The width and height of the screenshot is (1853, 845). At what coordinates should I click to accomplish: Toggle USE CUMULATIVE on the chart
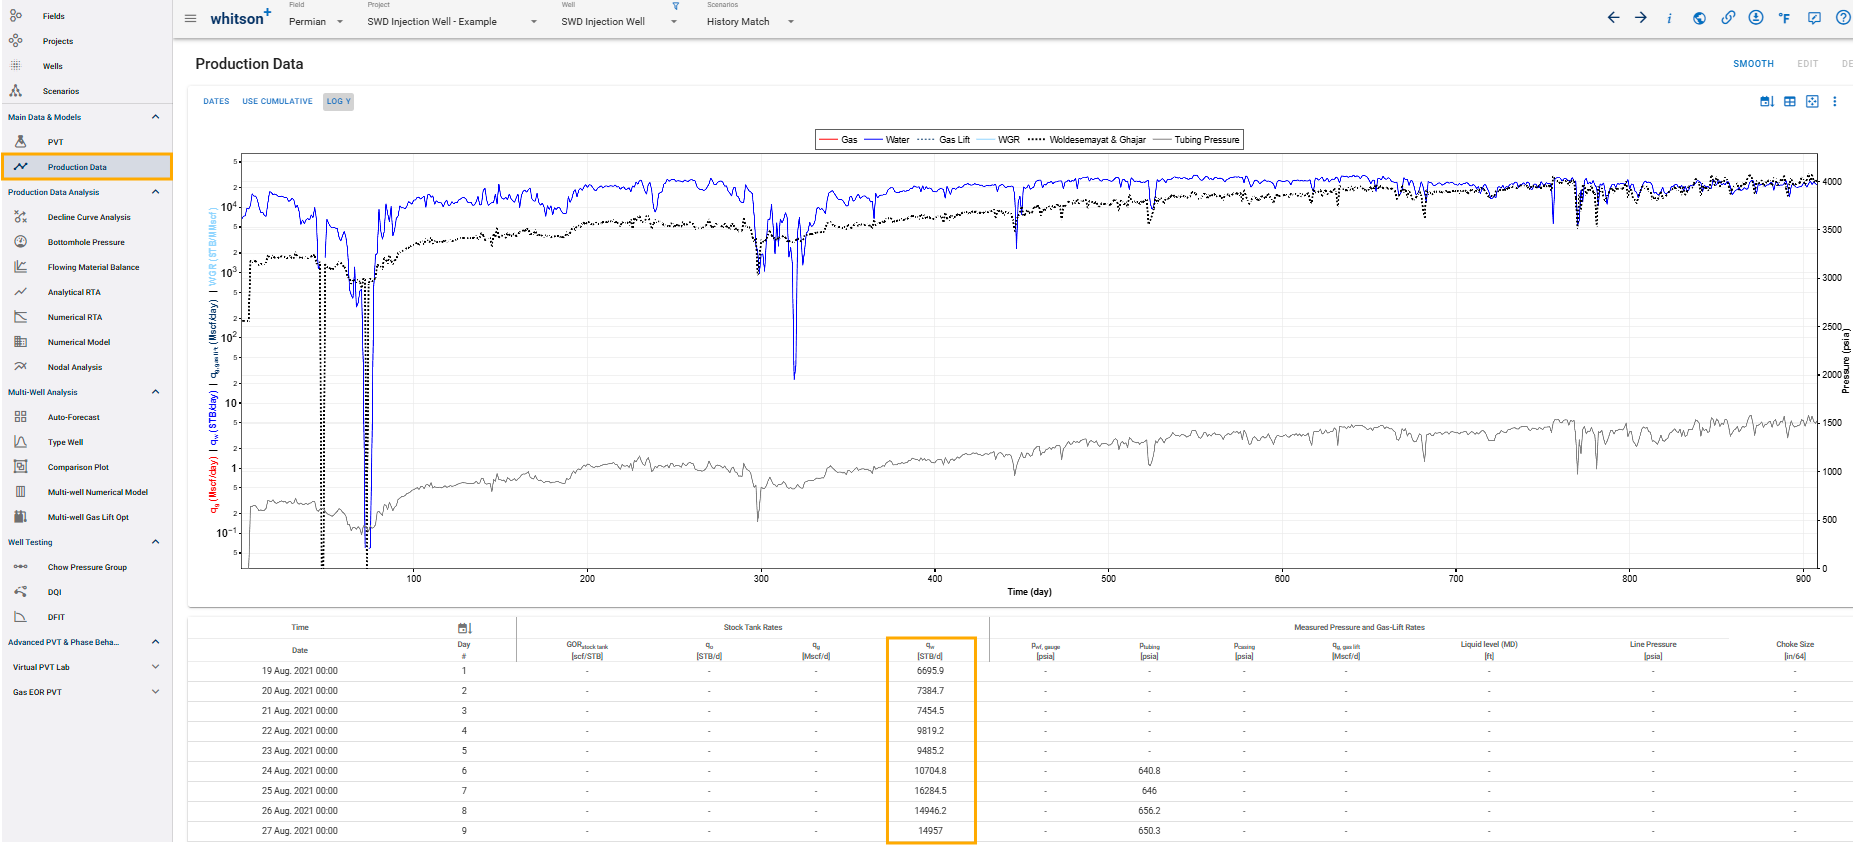pyautogui.click(x=277, y=101)
